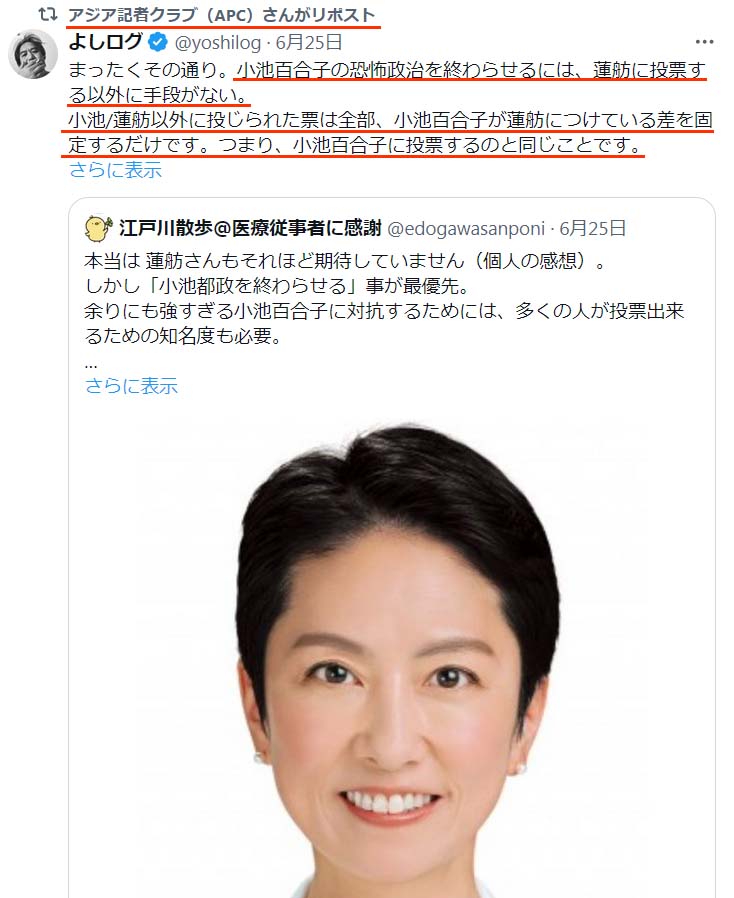Open the @yoshilog handle
The height and width of the screenshot is (898, 734).
click(218, 42)
